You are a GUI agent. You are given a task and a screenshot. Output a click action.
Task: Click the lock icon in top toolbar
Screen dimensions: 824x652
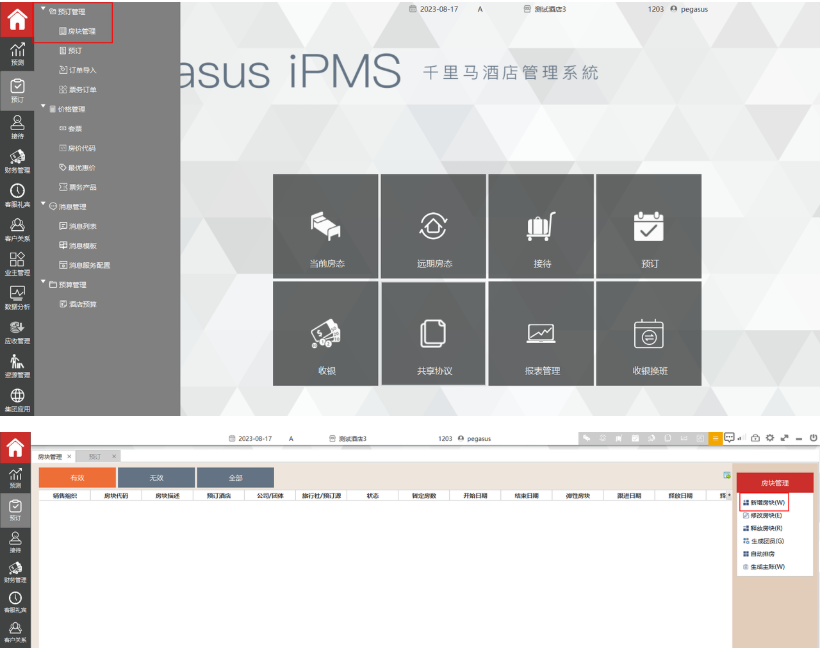coord(755,438)
